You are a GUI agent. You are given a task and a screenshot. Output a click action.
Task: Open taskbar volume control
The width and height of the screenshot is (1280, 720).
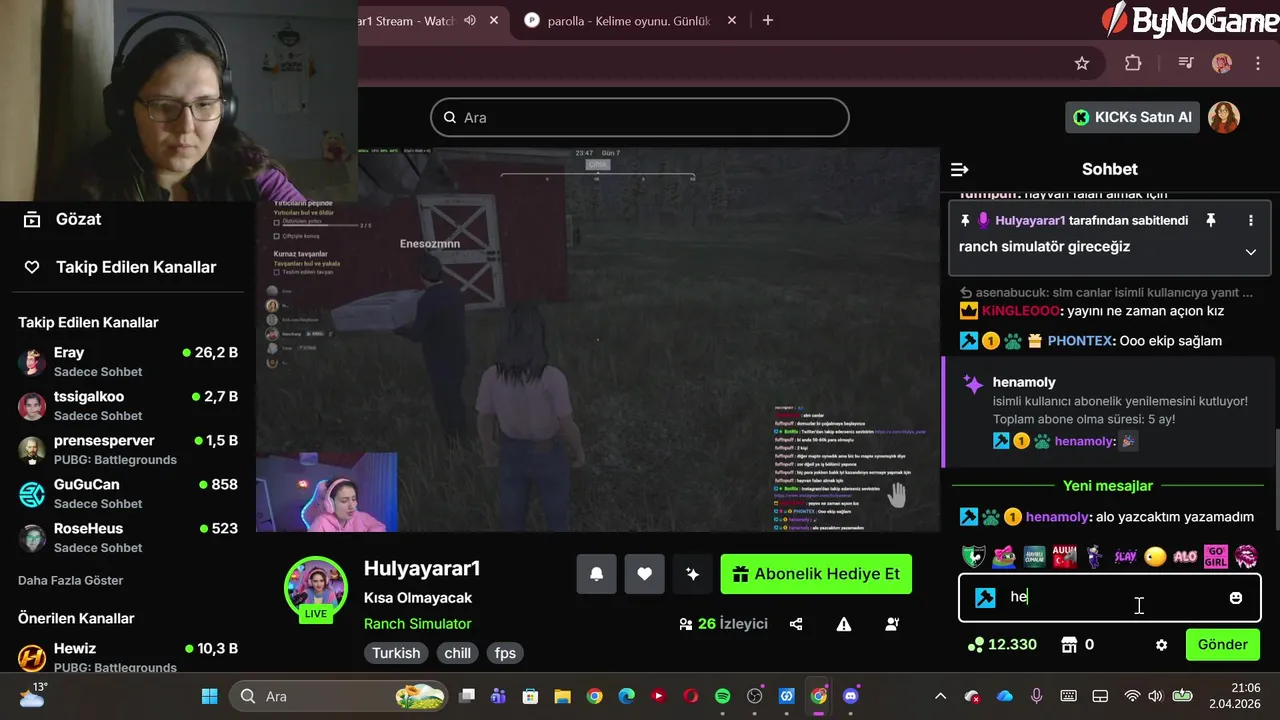click(1156, 696)
